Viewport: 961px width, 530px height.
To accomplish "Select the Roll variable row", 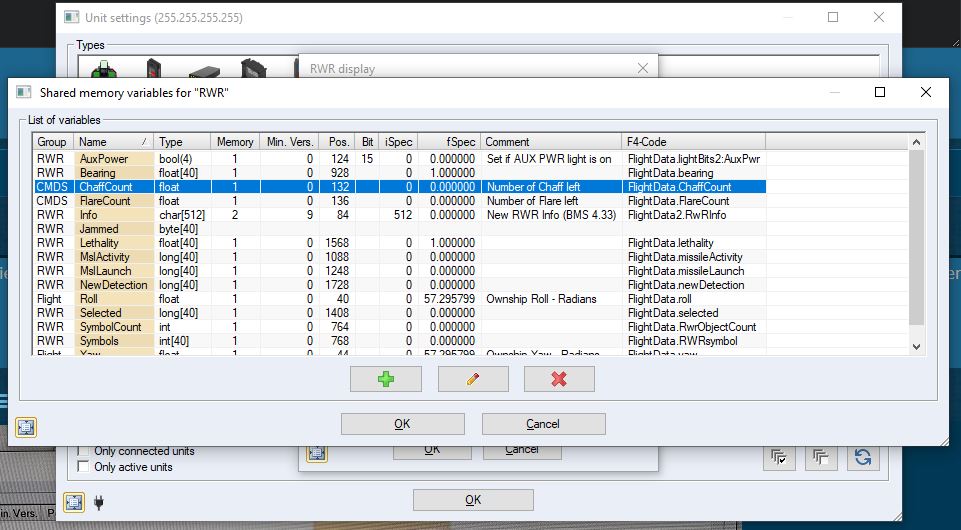I will coord(400,299).
